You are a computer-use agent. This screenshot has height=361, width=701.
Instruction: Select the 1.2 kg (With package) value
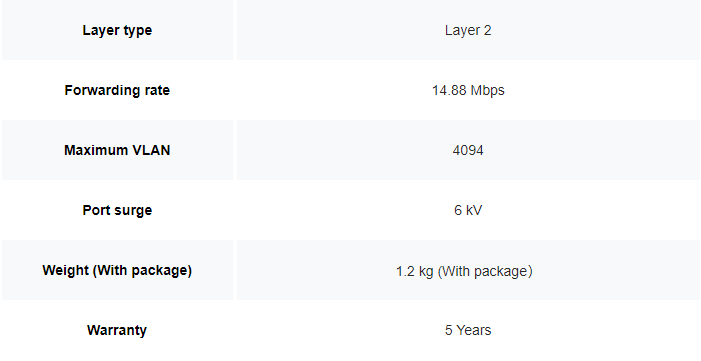464,271
